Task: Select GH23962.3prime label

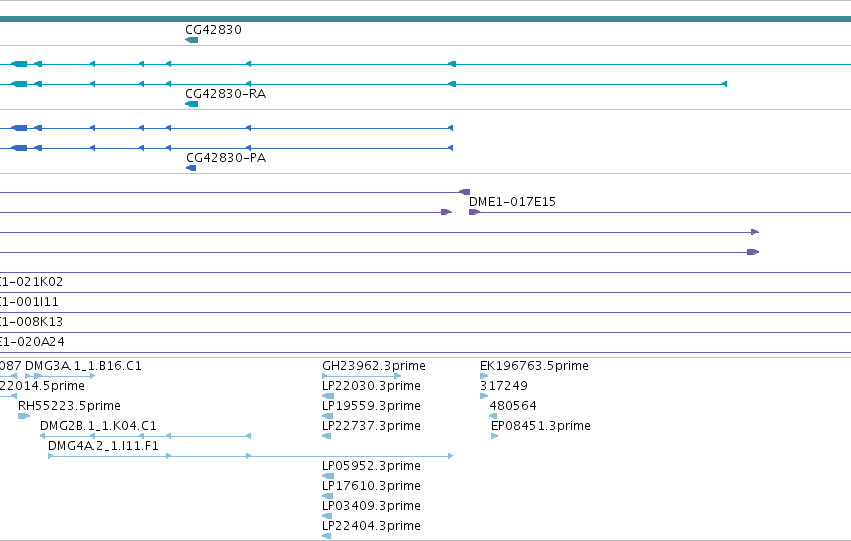Action: tap(374, 366)
